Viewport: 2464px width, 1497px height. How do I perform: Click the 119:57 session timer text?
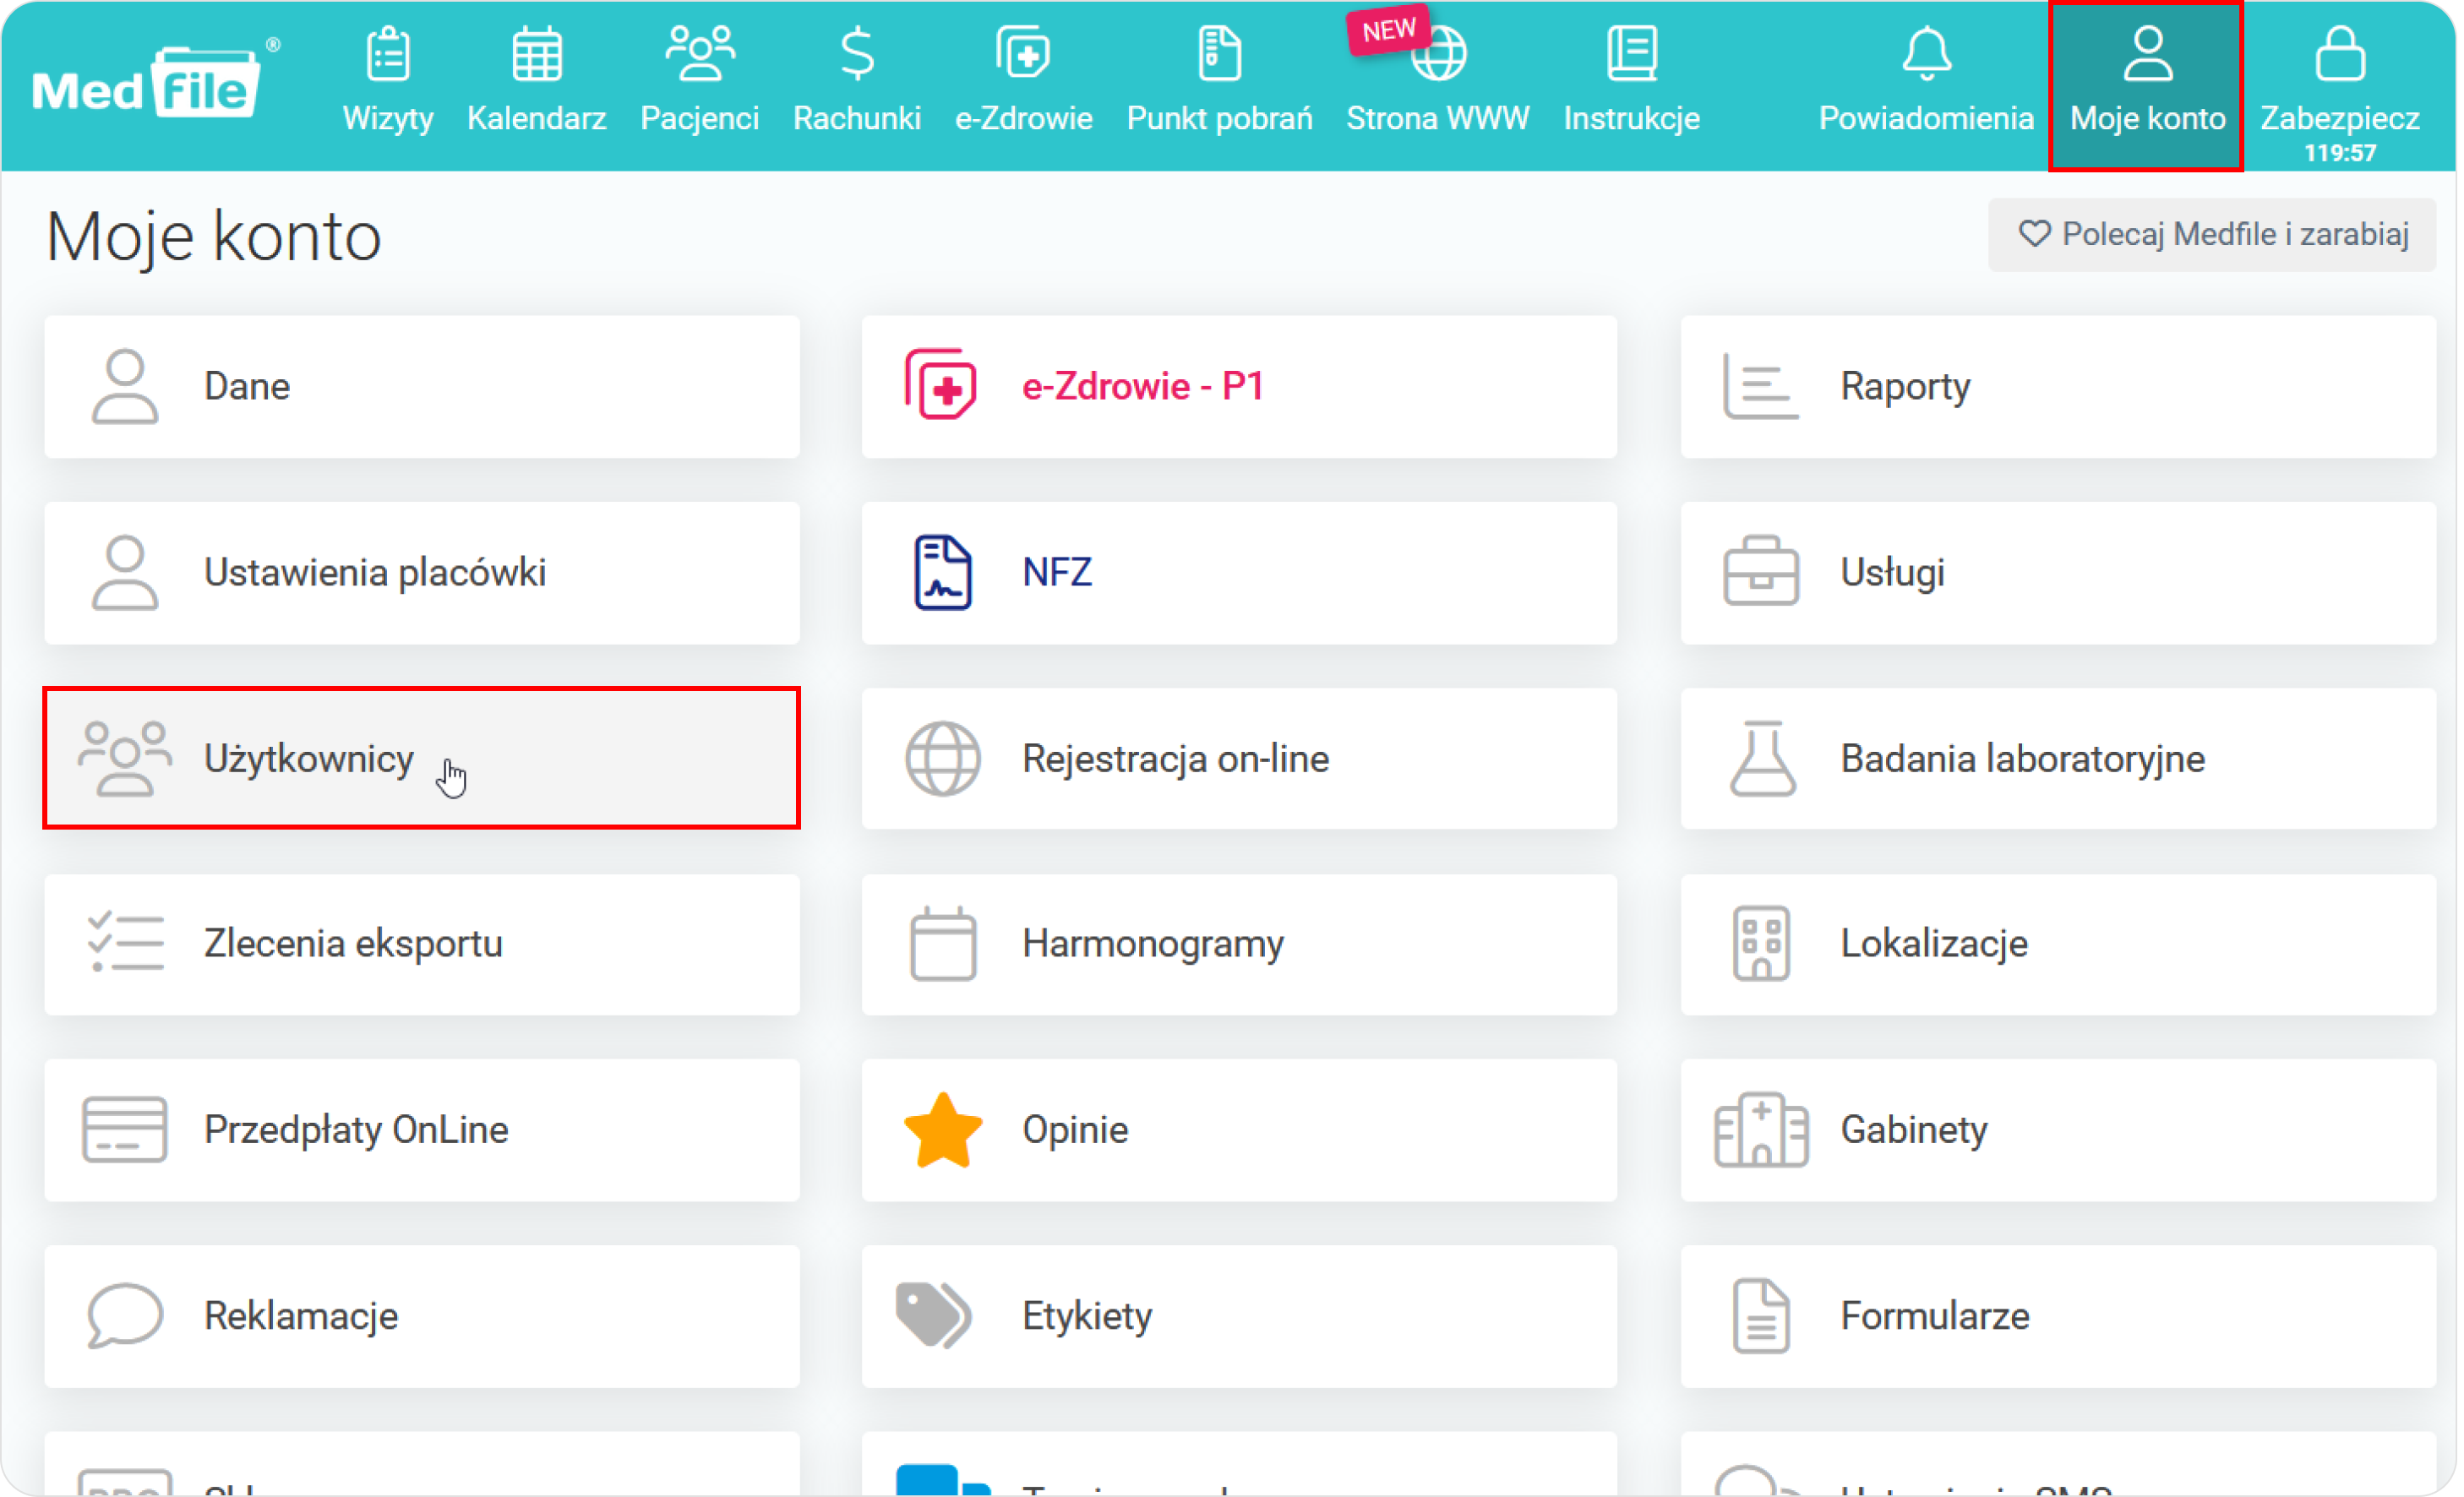point(2340,153)
